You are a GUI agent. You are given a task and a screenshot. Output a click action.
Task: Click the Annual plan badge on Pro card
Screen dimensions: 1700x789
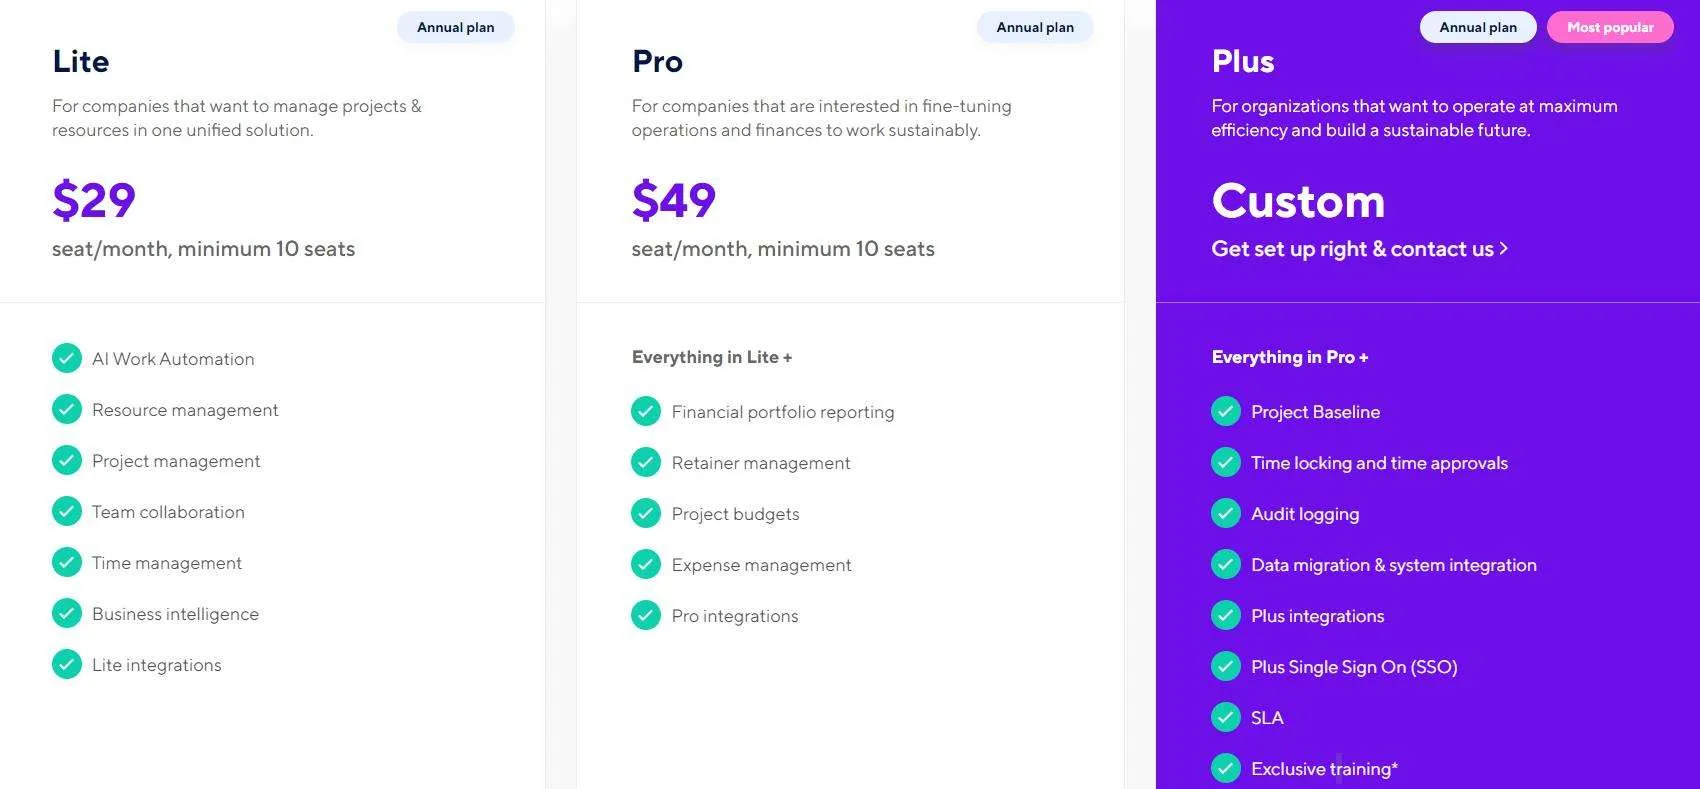point(1035,27)
